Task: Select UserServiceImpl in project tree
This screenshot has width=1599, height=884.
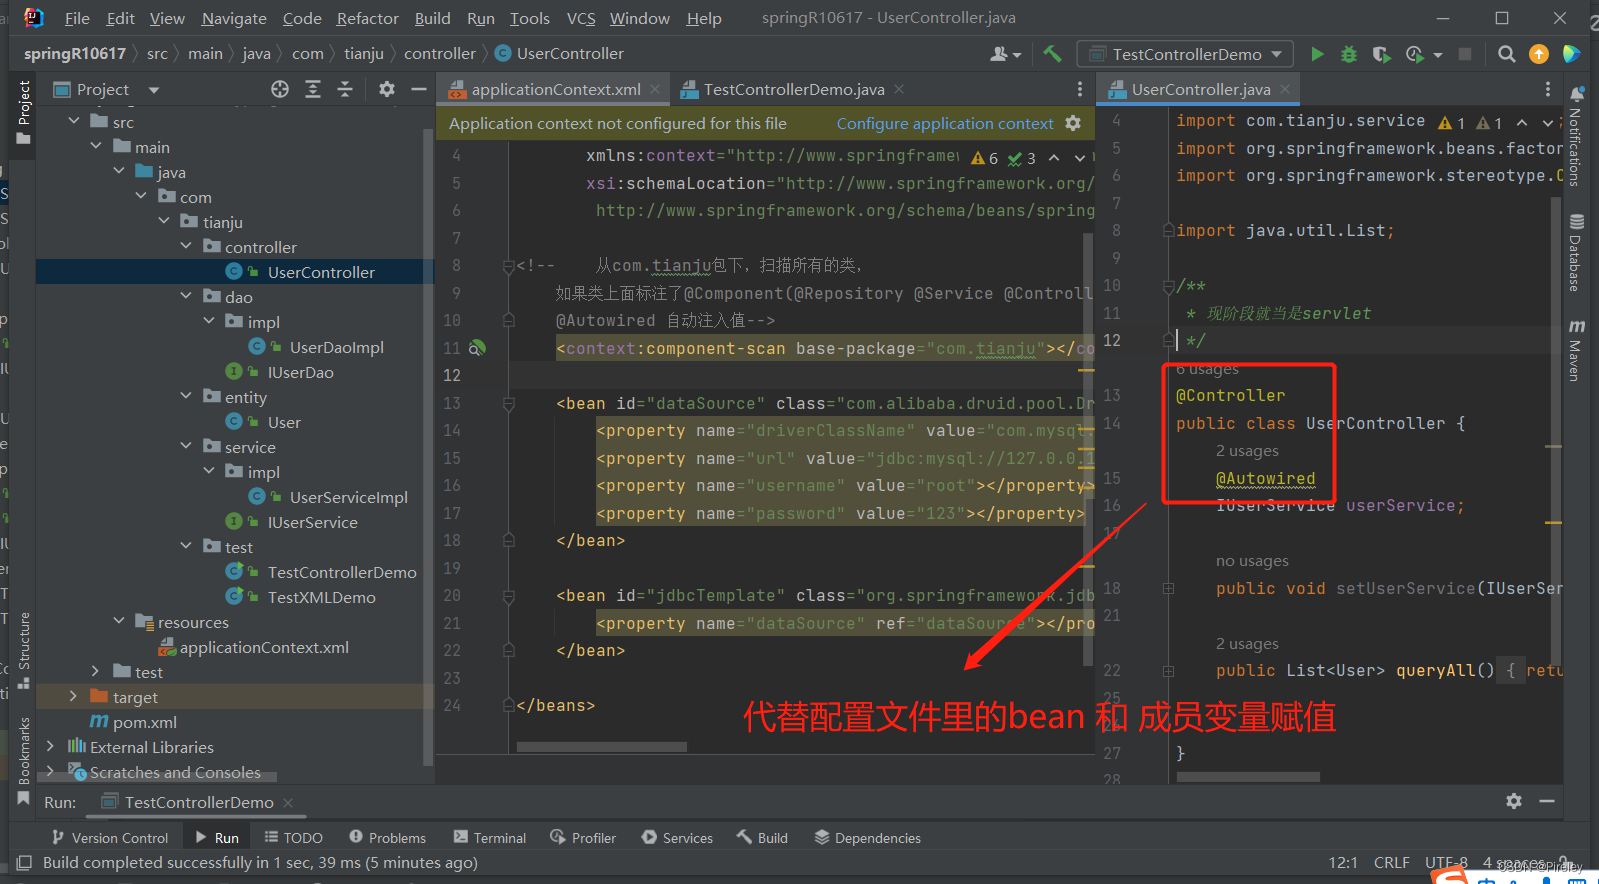Action: [348, 497]
